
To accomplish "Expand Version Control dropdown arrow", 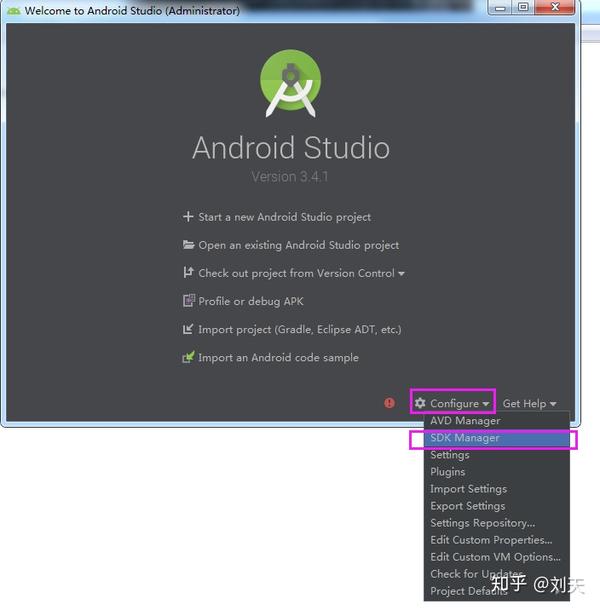I will point(401,274).
